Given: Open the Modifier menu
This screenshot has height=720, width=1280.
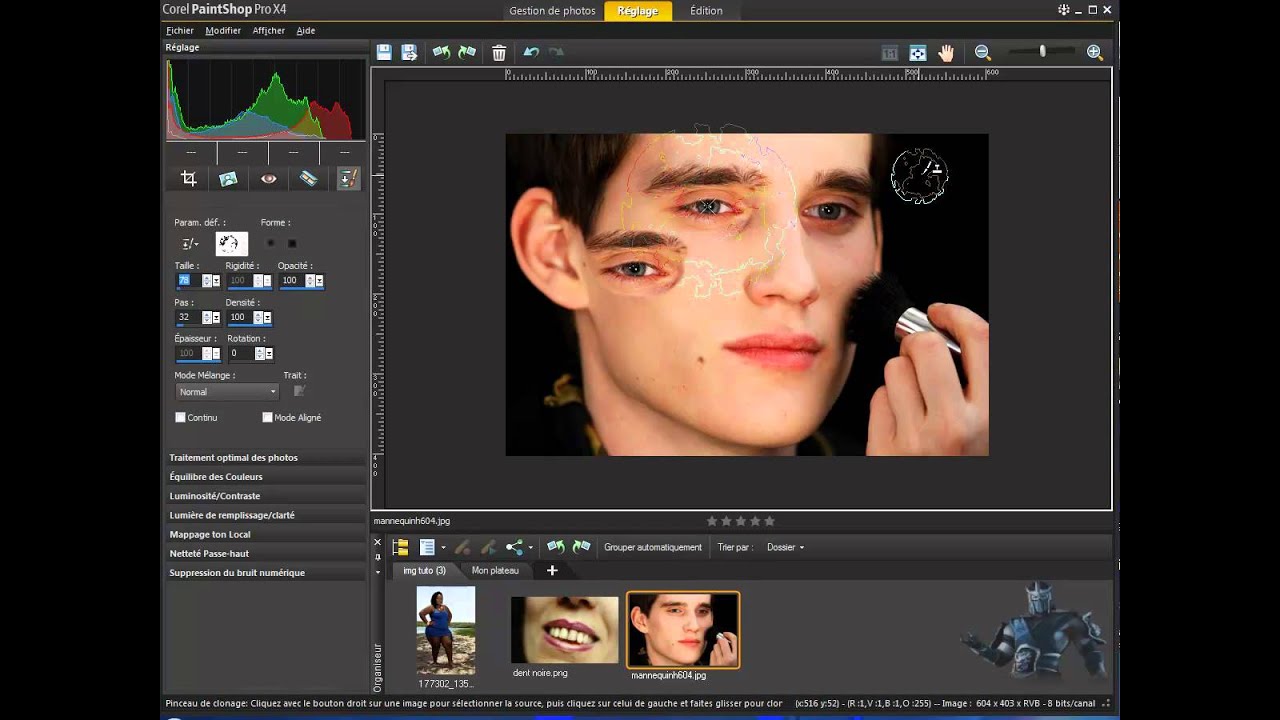Looking at the screenshot, I should 223,30.
